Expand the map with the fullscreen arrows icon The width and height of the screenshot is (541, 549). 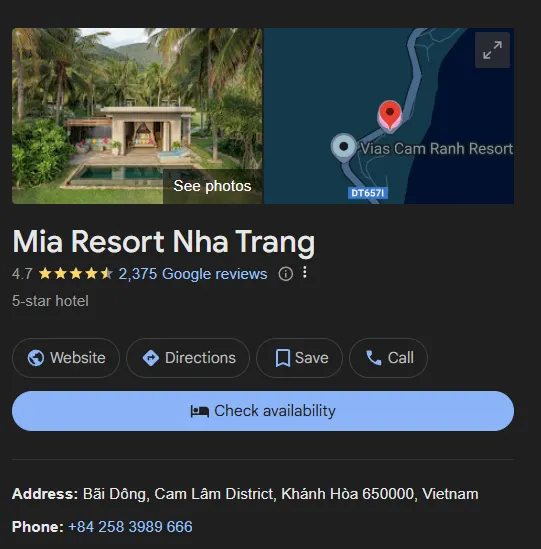click(x=492, y=50)
